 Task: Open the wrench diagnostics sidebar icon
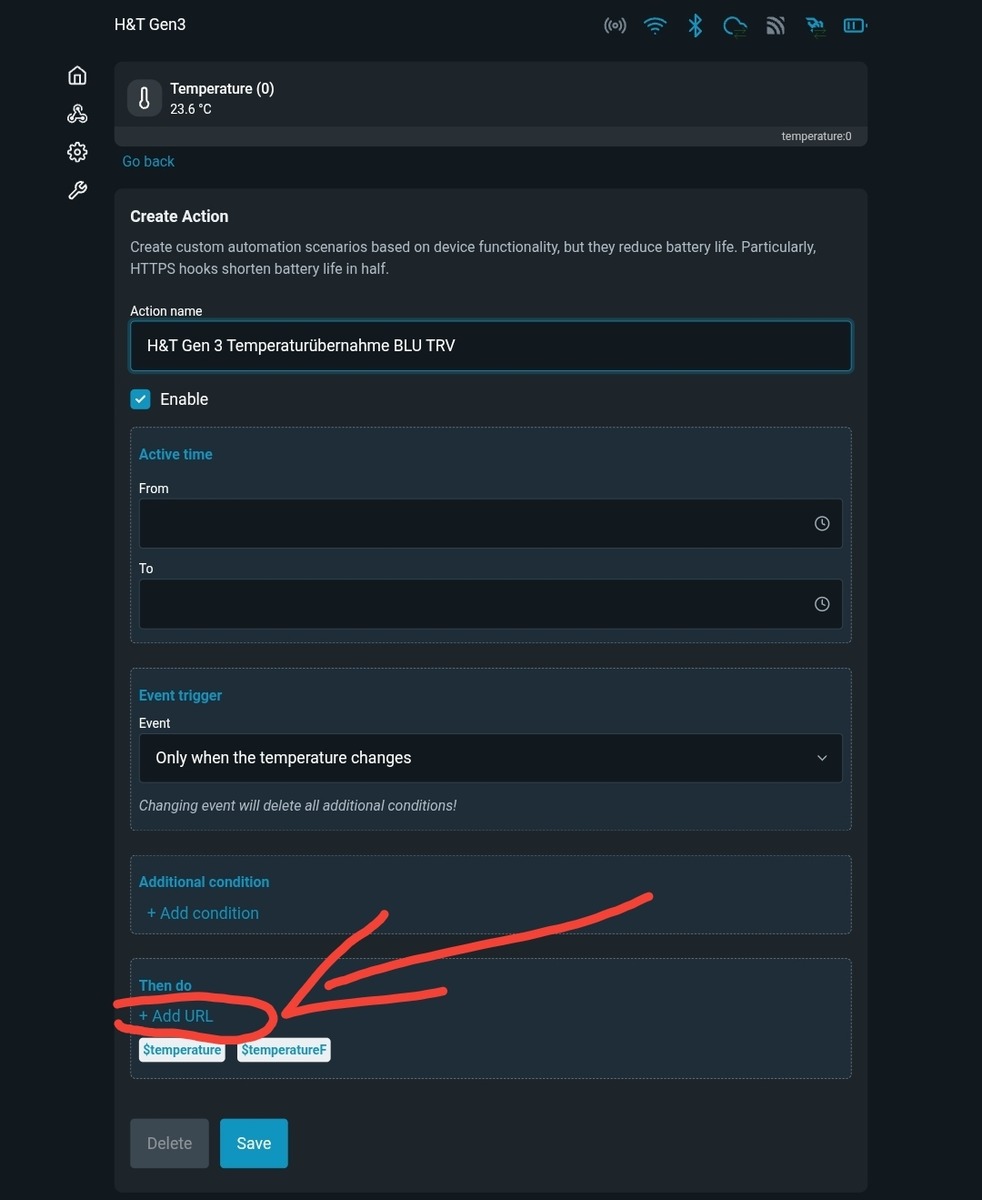(x=77, y=190)
